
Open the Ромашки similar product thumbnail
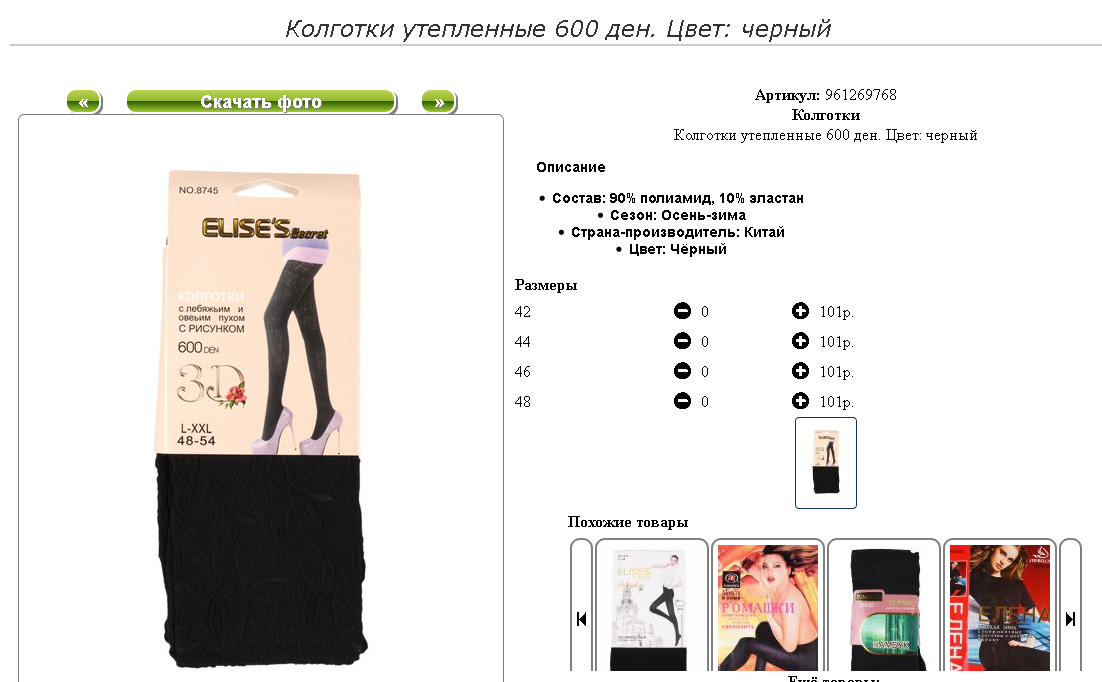[x=767, y=607]
